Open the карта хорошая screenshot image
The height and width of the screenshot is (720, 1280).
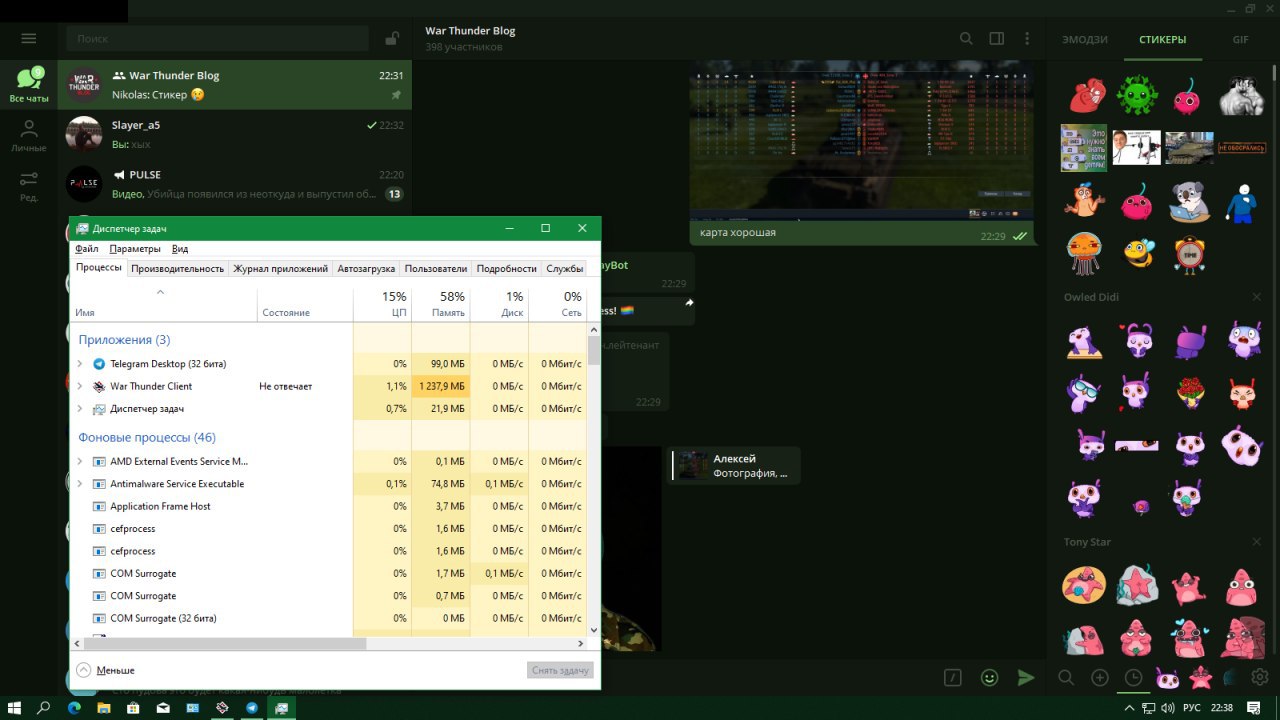pos(861,140)
